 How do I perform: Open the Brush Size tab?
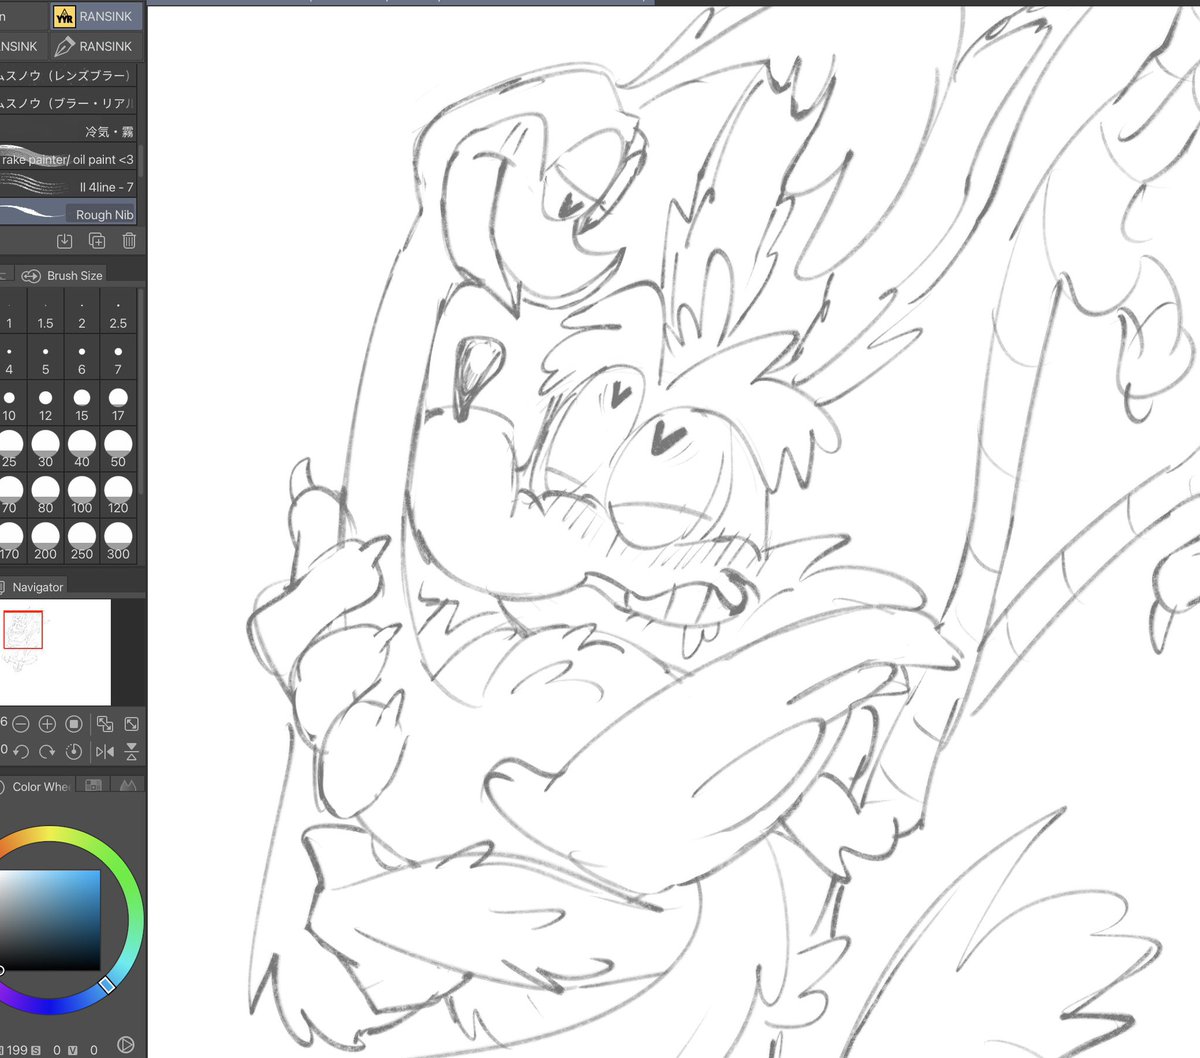point(61,275)
